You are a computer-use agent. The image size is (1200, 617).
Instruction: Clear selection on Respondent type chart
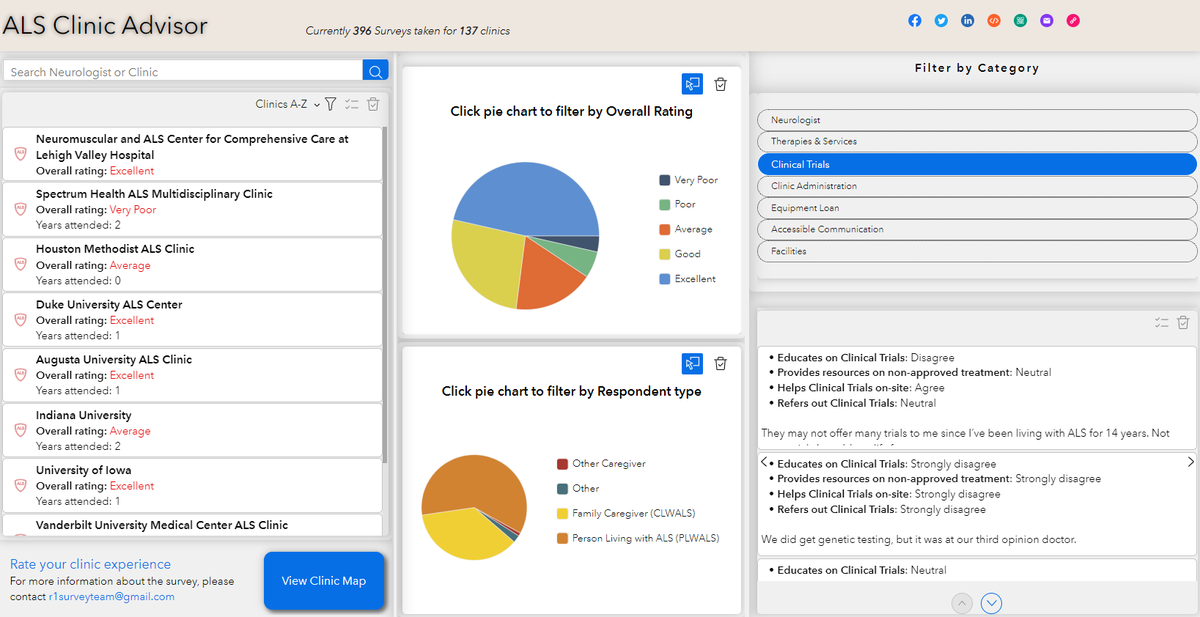721,364
